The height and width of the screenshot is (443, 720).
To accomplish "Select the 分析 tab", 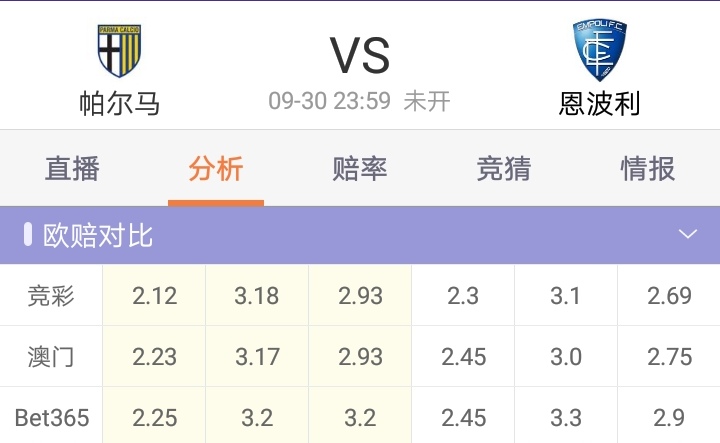I will click(216, 169).
